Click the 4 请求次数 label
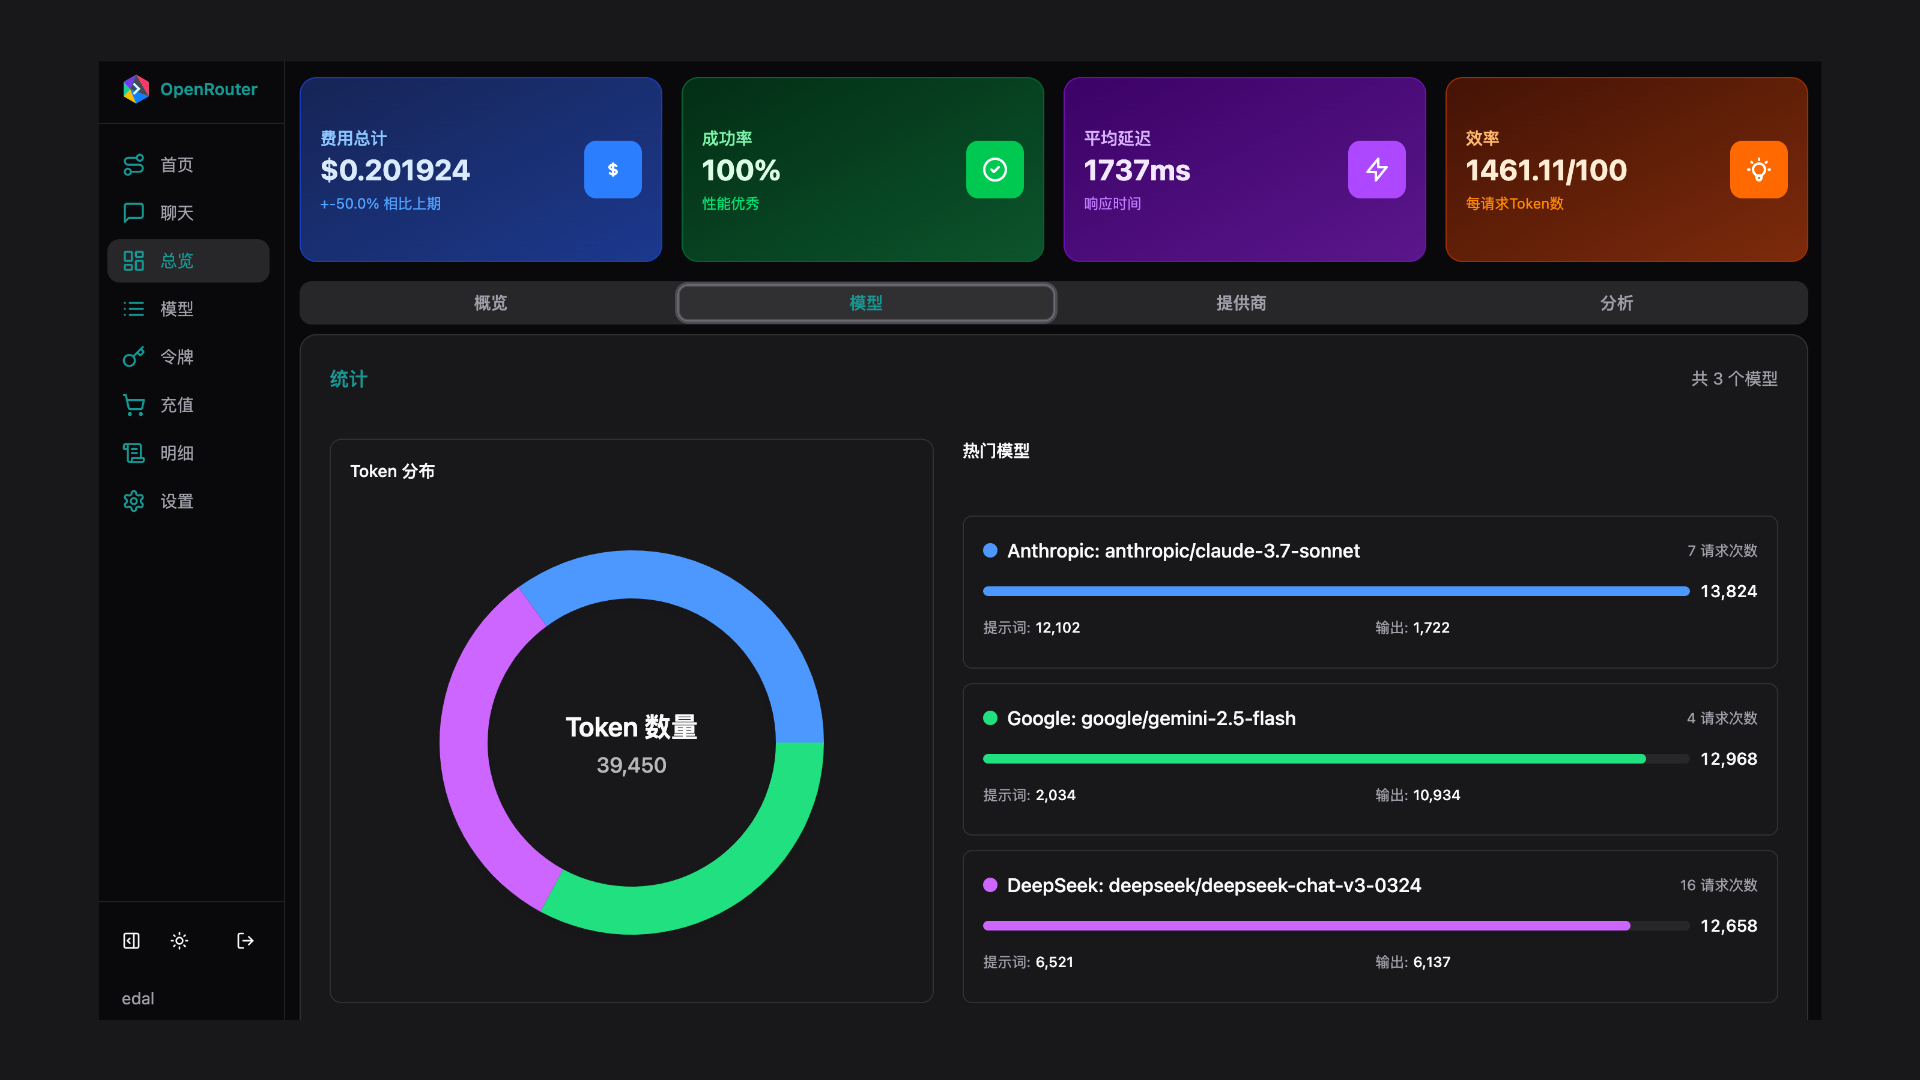Viewport: 1920px width, 1080px height. (x=1722, y=718)
